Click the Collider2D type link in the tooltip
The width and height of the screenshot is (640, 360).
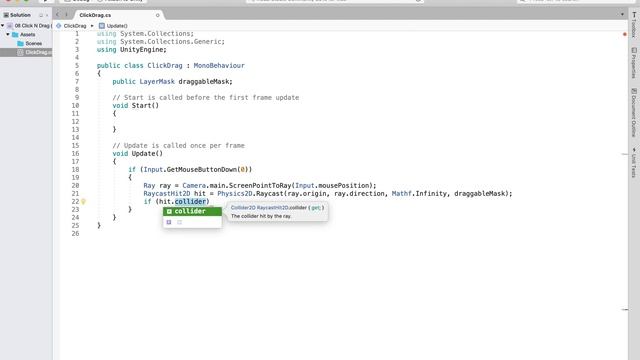click(243, 208)
